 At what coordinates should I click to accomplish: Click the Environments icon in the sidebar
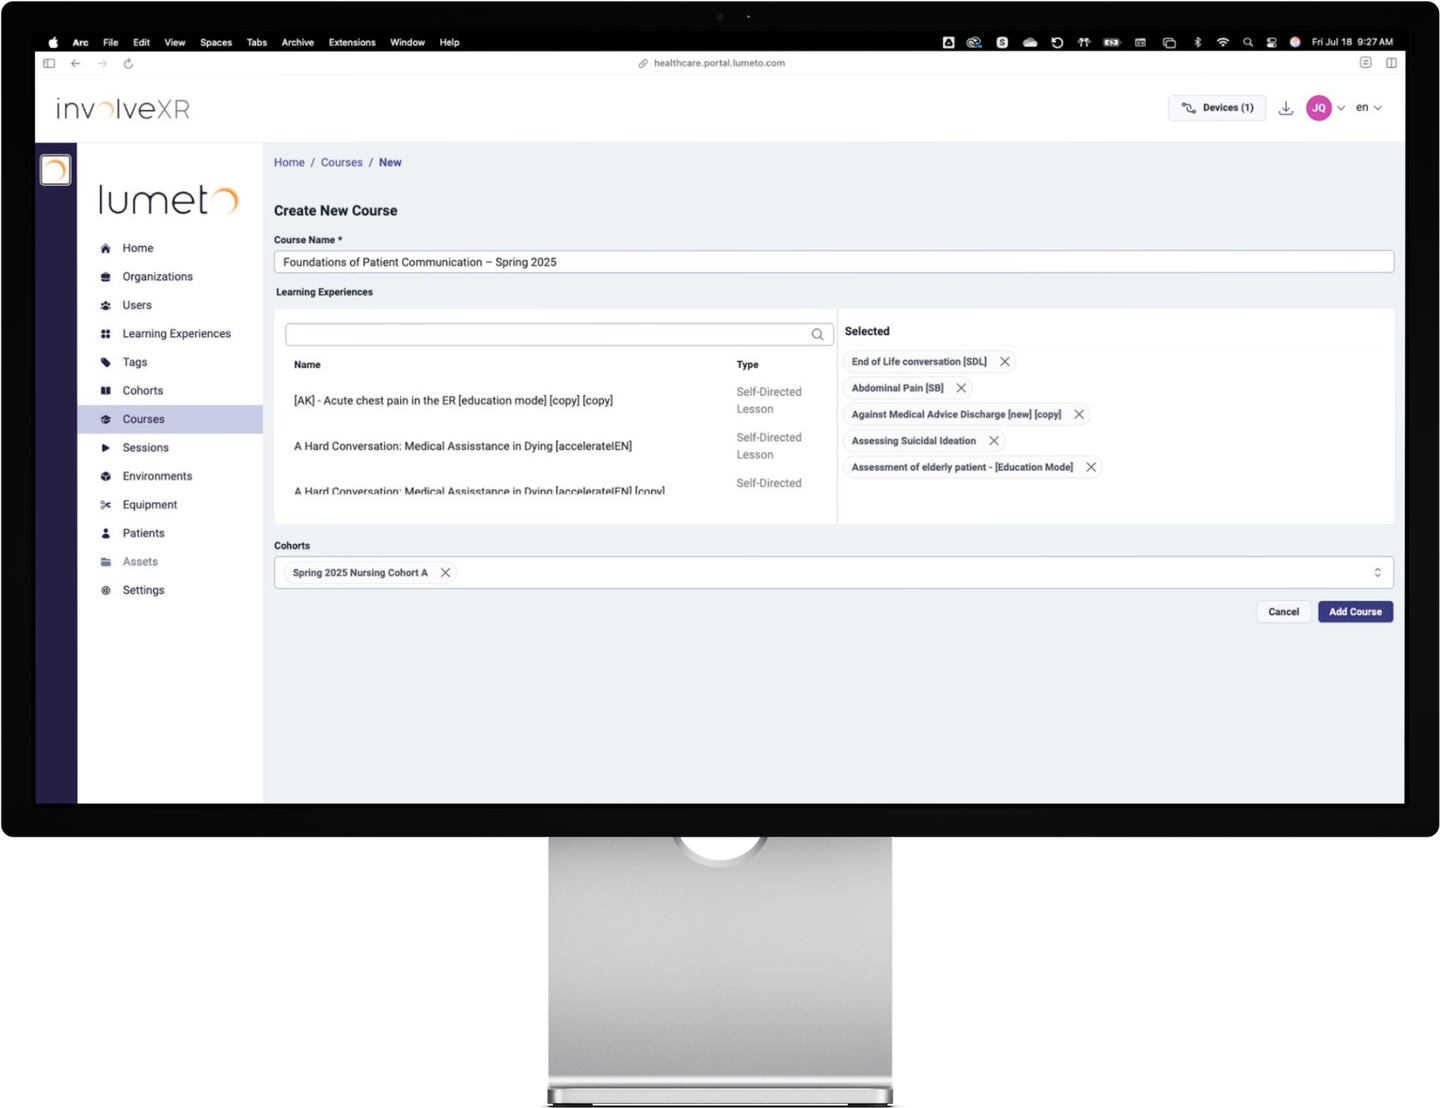point(105,477)
